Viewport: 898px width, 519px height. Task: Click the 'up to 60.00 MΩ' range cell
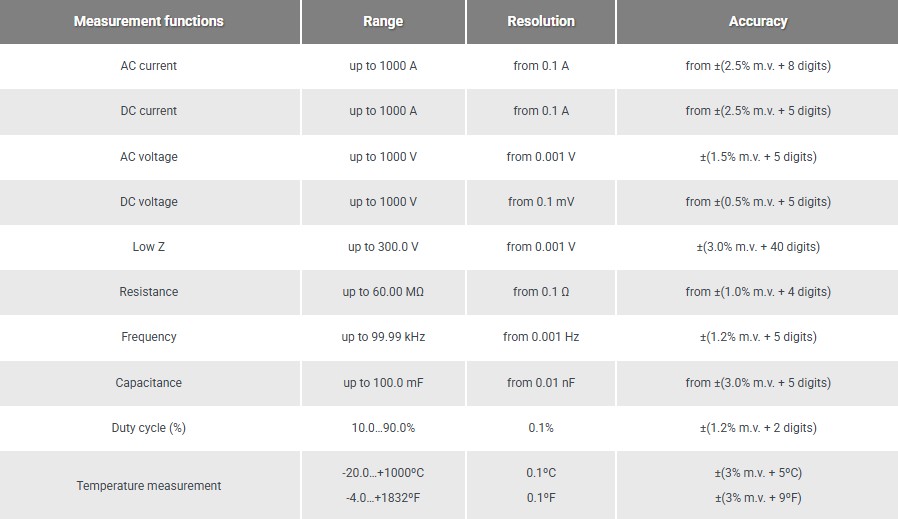point(383,292)
